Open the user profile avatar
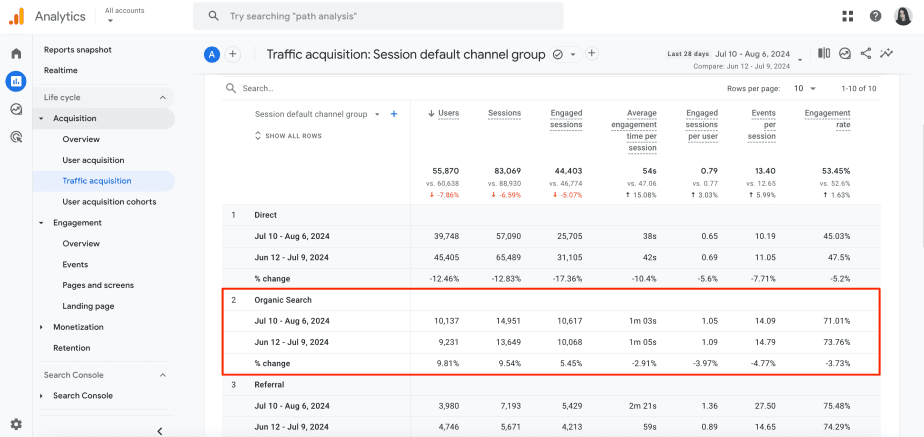The height and width of the screenshot is (437, 924). click(903, 16)
